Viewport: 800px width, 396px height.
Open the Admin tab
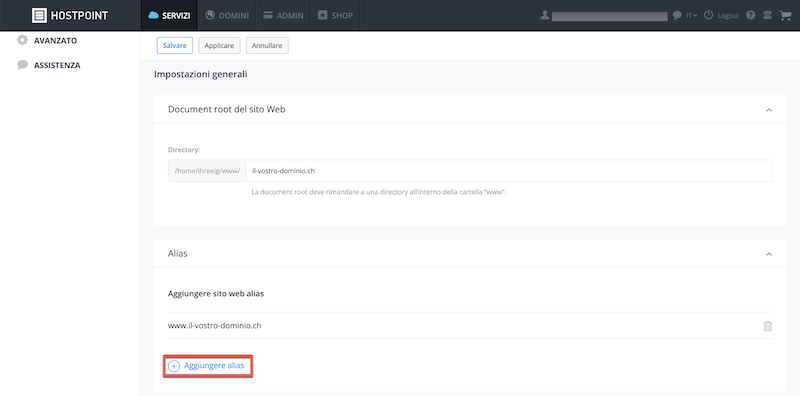(x=283, y=15)
